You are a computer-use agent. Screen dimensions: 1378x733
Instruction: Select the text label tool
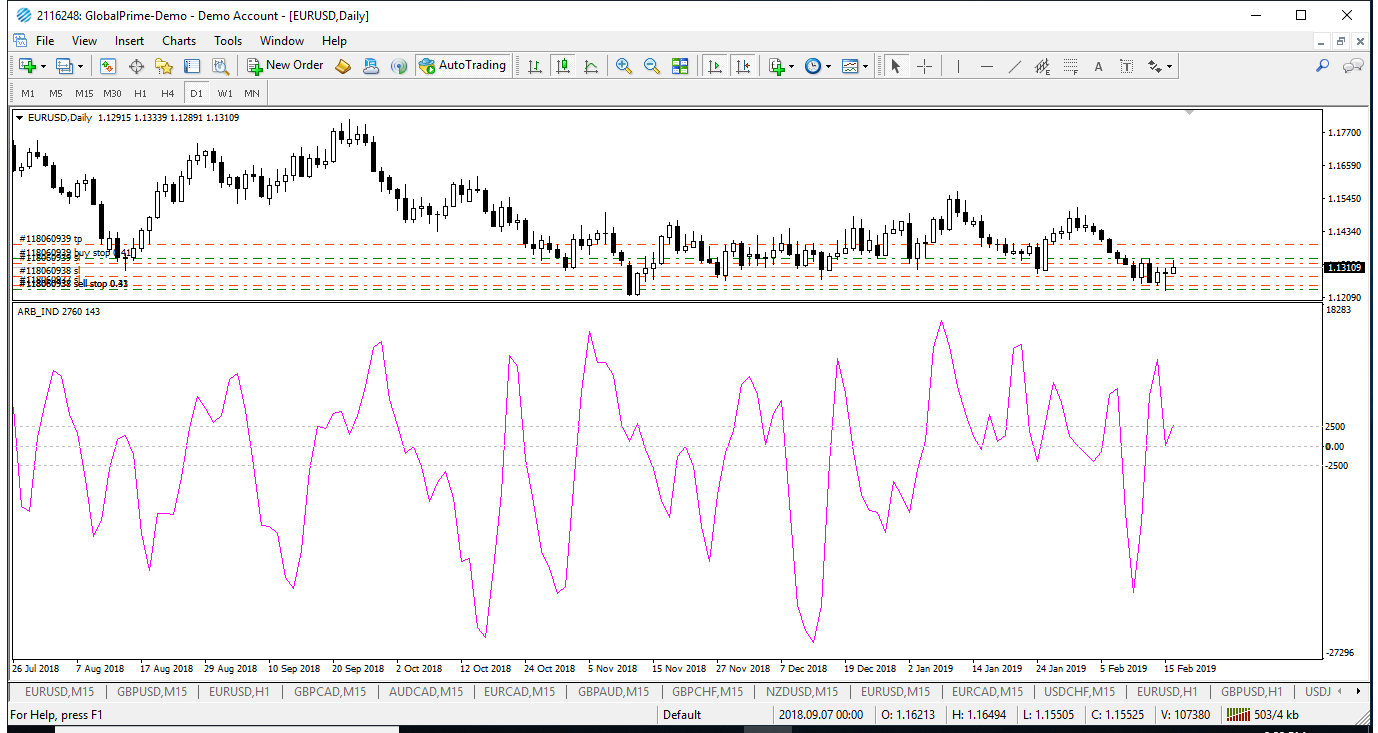[x=1127, y=66]
